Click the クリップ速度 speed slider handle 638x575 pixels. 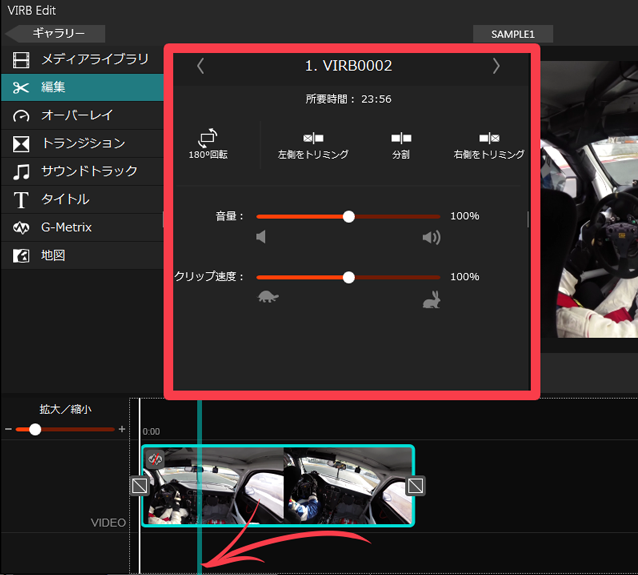(x=349, y=278)
